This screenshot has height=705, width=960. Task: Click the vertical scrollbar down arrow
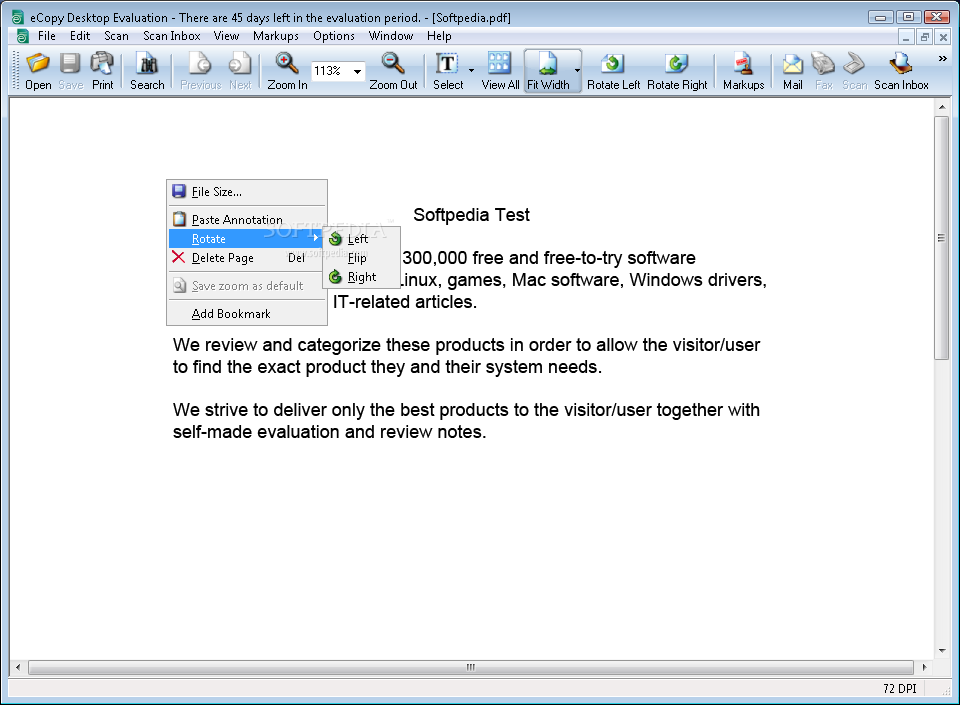(x=942, y=651)
